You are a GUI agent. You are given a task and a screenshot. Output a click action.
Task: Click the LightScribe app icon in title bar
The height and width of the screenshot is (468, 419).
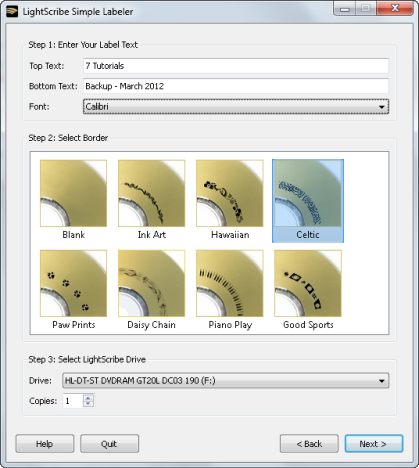click(x=12, y=11)
